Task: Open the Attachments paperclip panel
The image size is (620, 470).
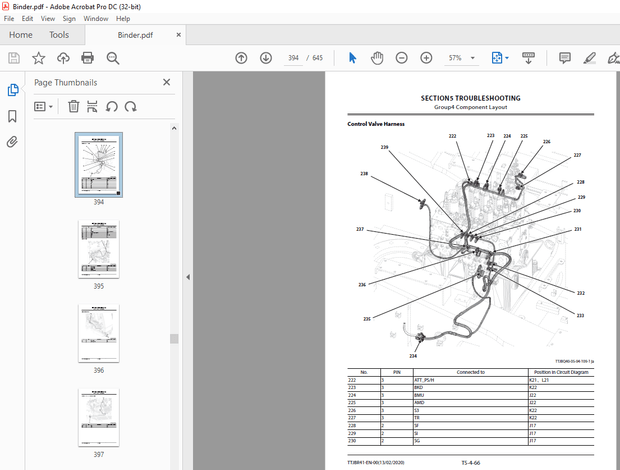Action: coord(12,142)
